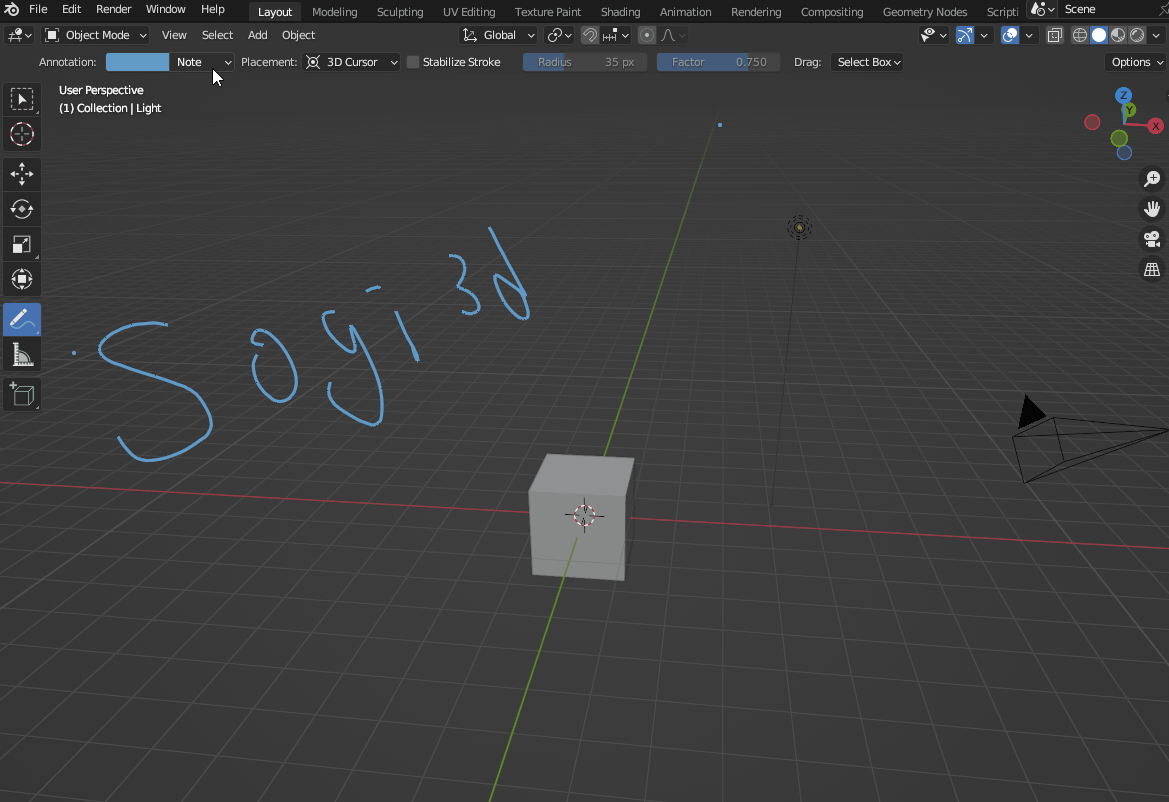
Task: Open the Add menu in viewport header
Action: (x=257, y=35)
